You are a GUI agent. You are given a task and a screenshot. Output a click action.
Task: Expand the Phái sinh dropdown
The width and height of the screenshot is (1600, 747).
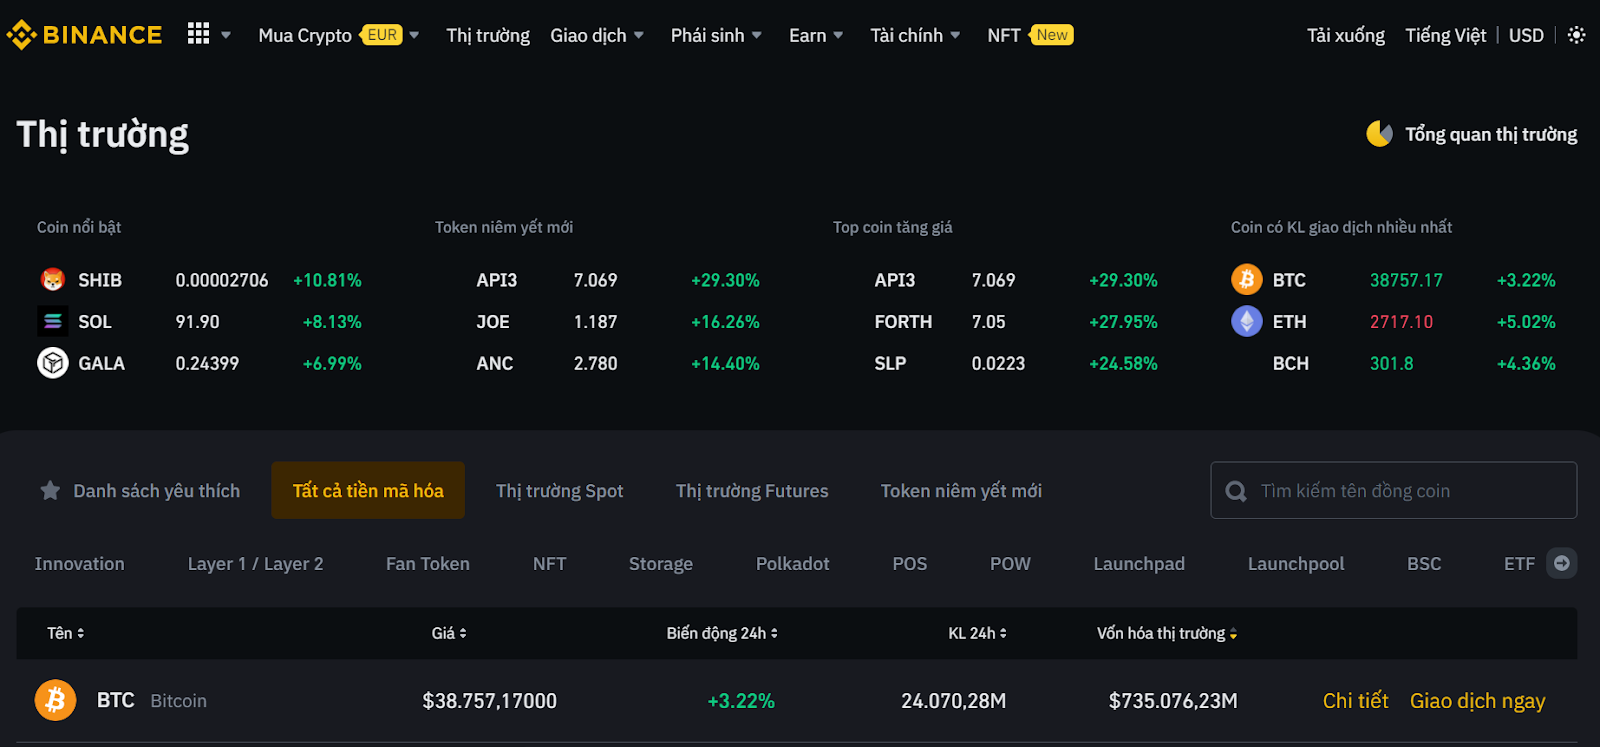pyautogui.click(x=757, y=35)
